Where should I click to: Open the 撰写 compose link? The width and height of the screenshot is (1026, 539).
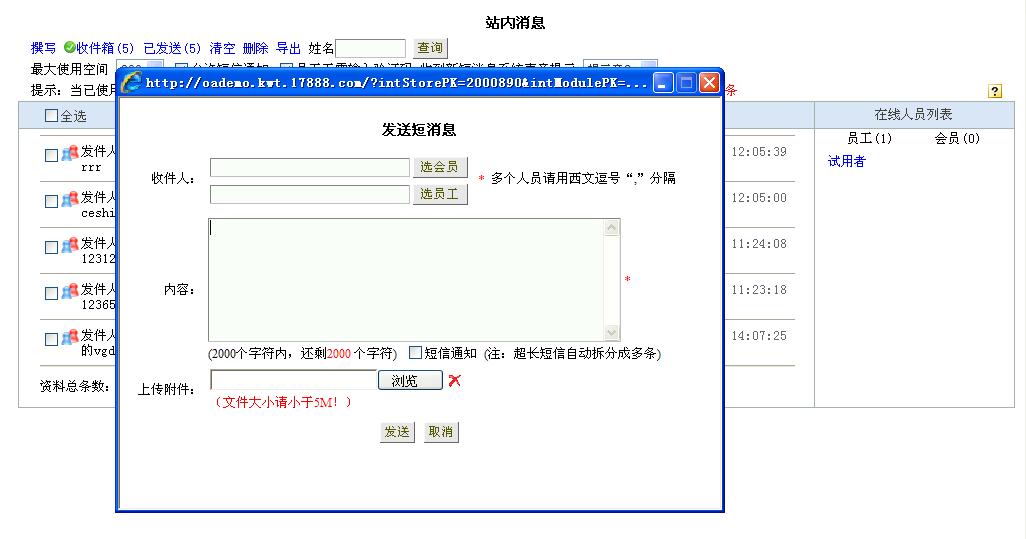43,48
